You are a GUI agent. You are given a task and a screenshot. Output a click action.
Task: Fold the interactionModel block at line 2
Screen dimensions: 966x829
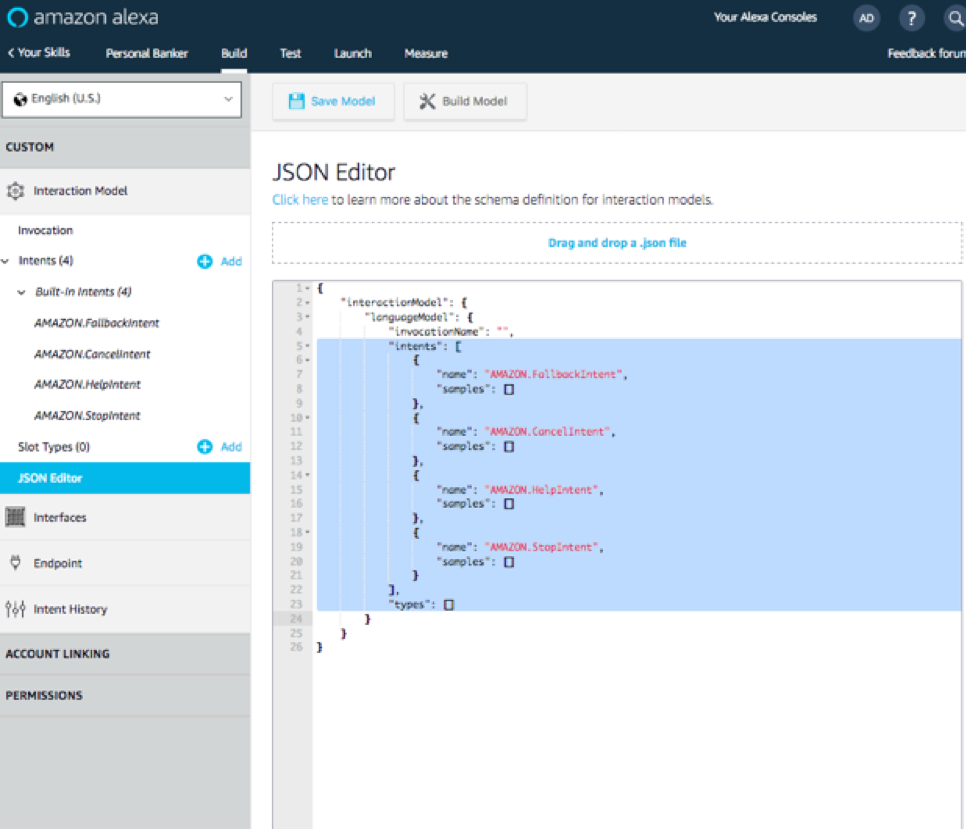click(307, 302)
